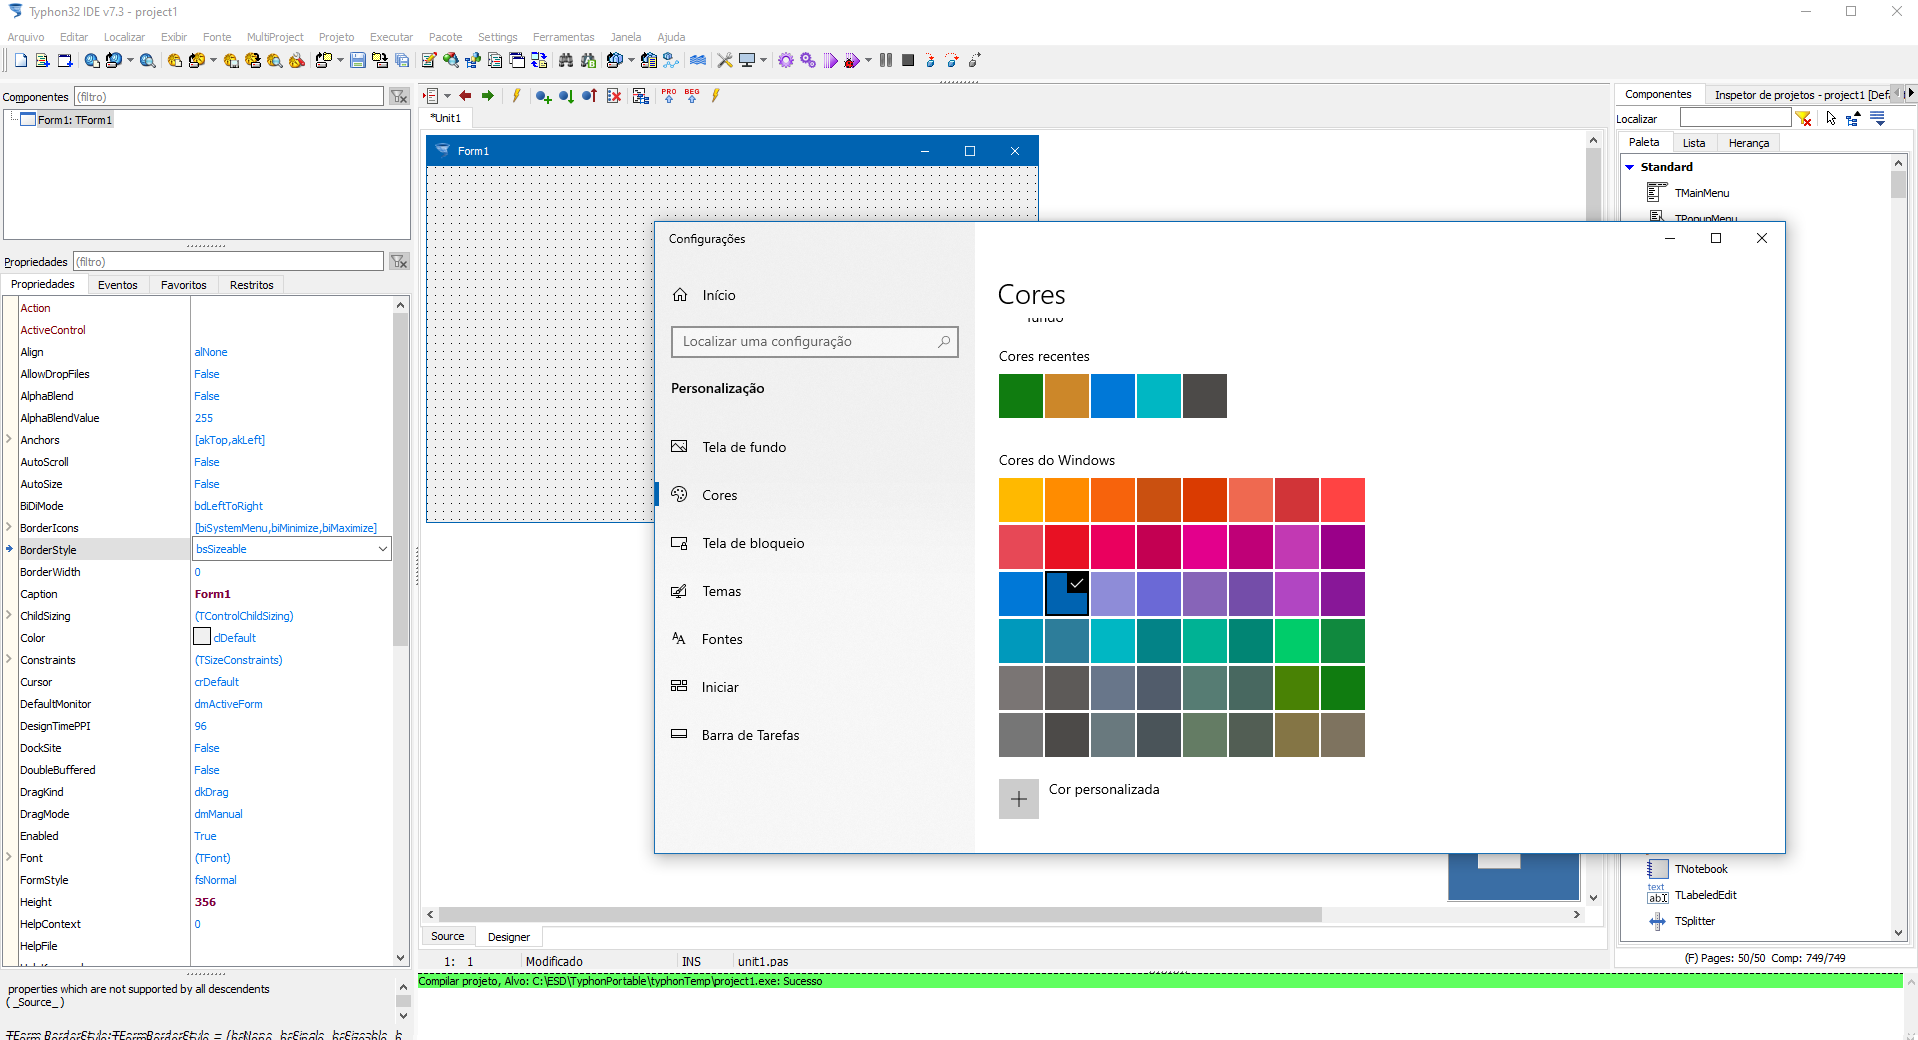Open Inspetor de projetos tab
This screenshot has width=1918, height=1040.
tap(1800, 94)
